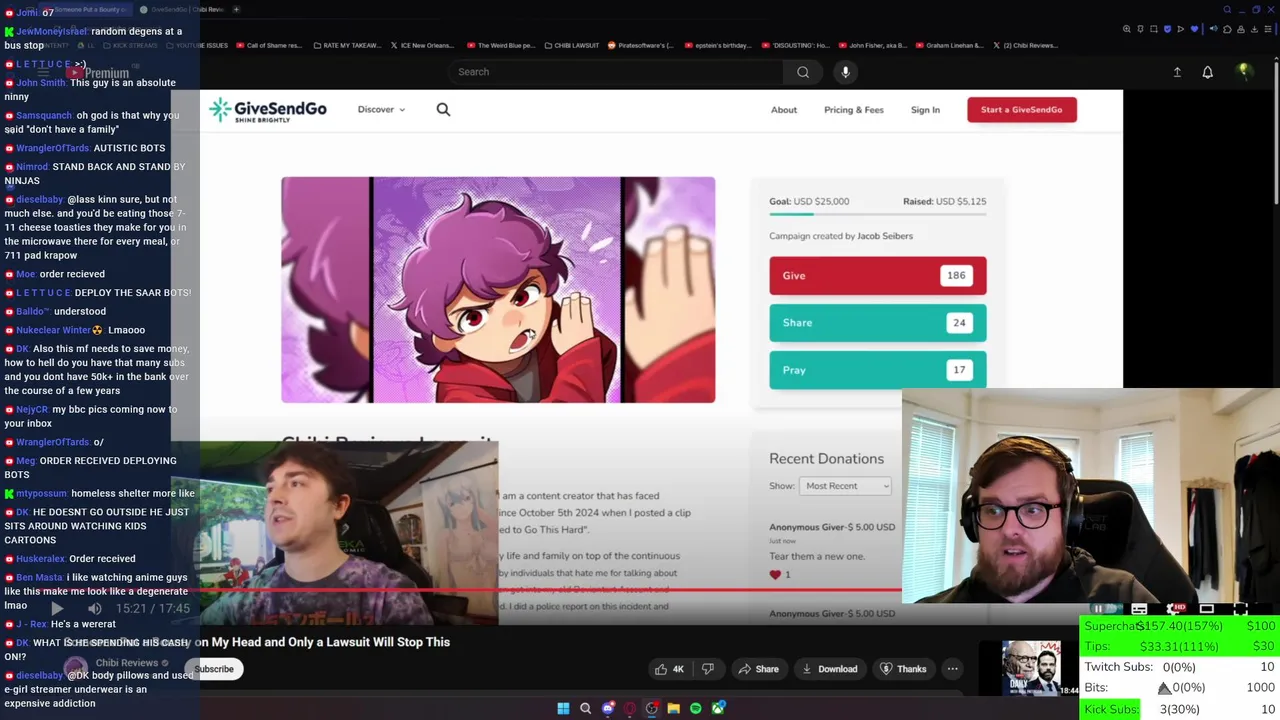Screen dimensions: 1280x720
Task: Click the chibi campaign banner image
Action: pos(498,290)
